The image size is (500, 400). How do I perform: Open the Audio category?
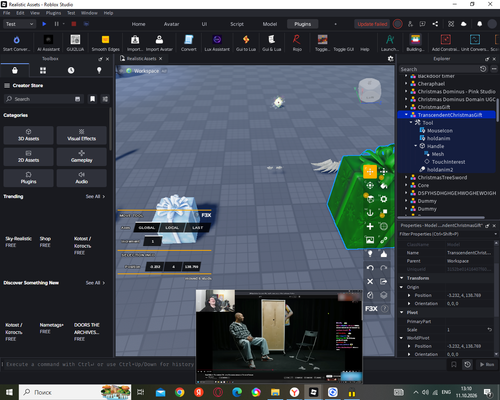point(82,178)
